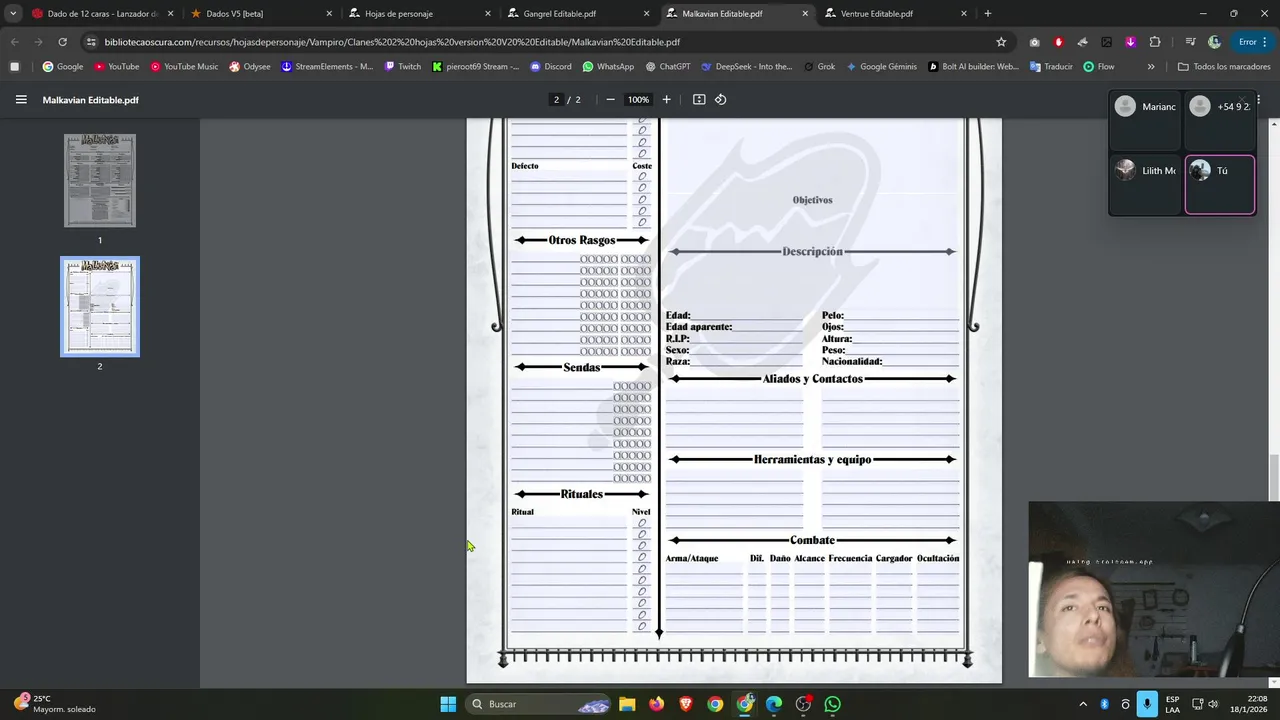The width and height of the screenshot is (1280, 720).
Task: Click the Nacionalidad field
Action: click(x=920, y=361)
